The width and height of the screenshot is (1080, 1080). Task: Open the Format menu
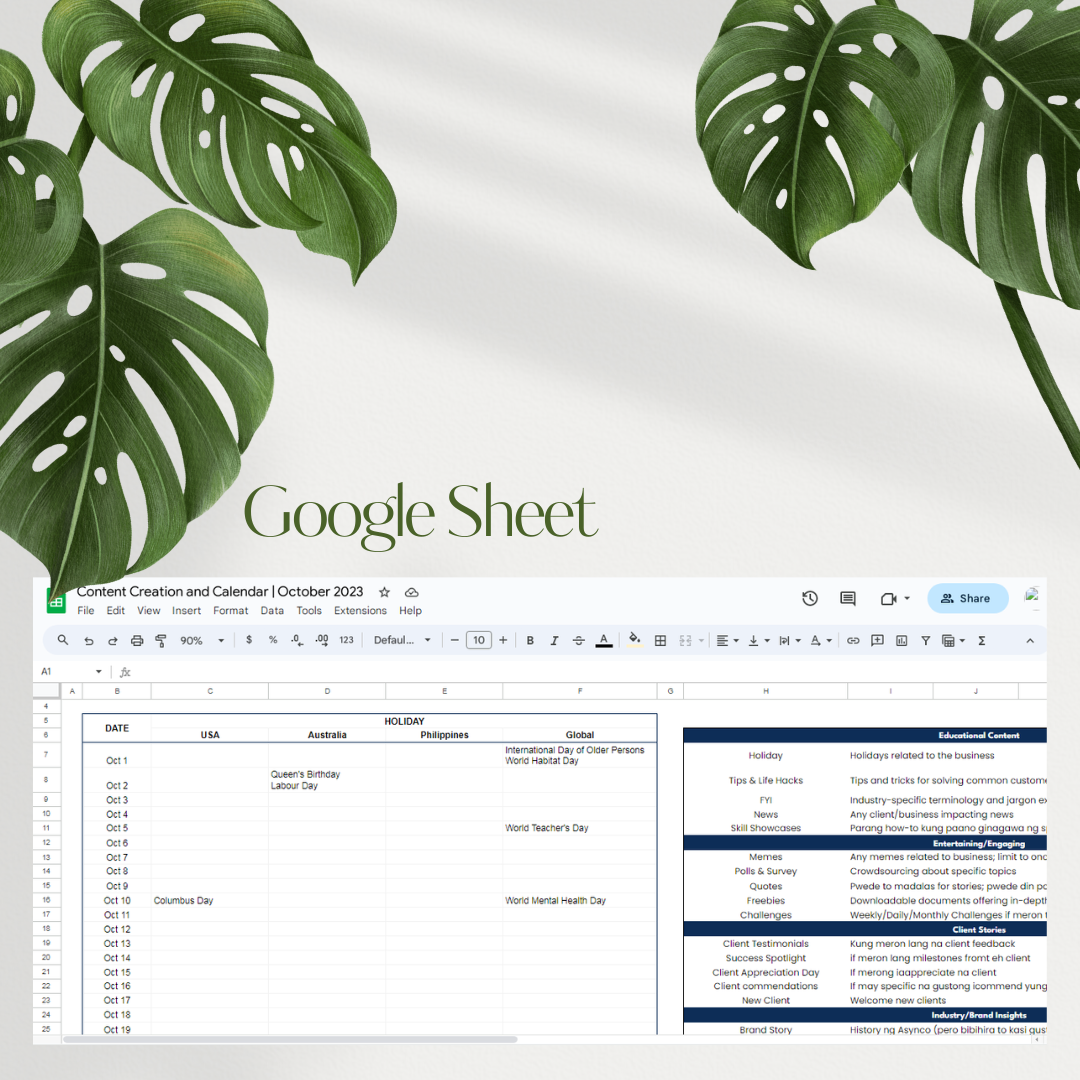230,611
